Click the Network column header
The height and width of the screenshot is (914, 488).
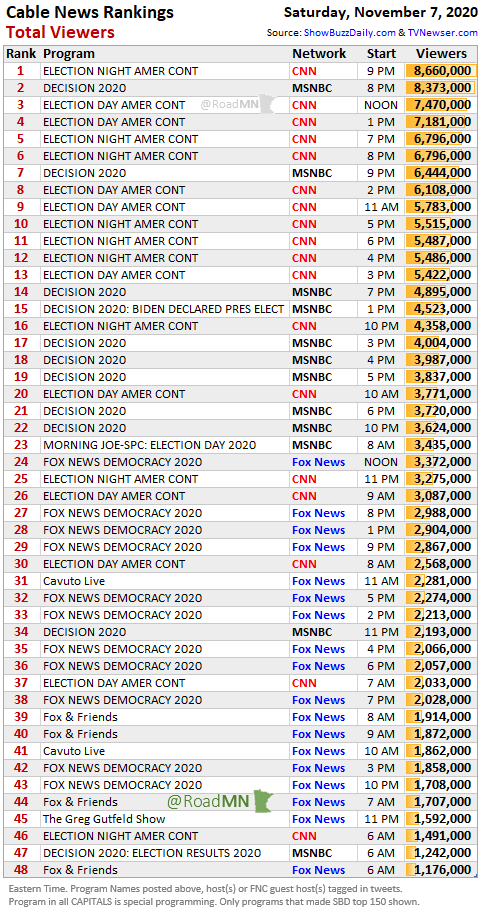pyautogui.click(x=319, y=54)
